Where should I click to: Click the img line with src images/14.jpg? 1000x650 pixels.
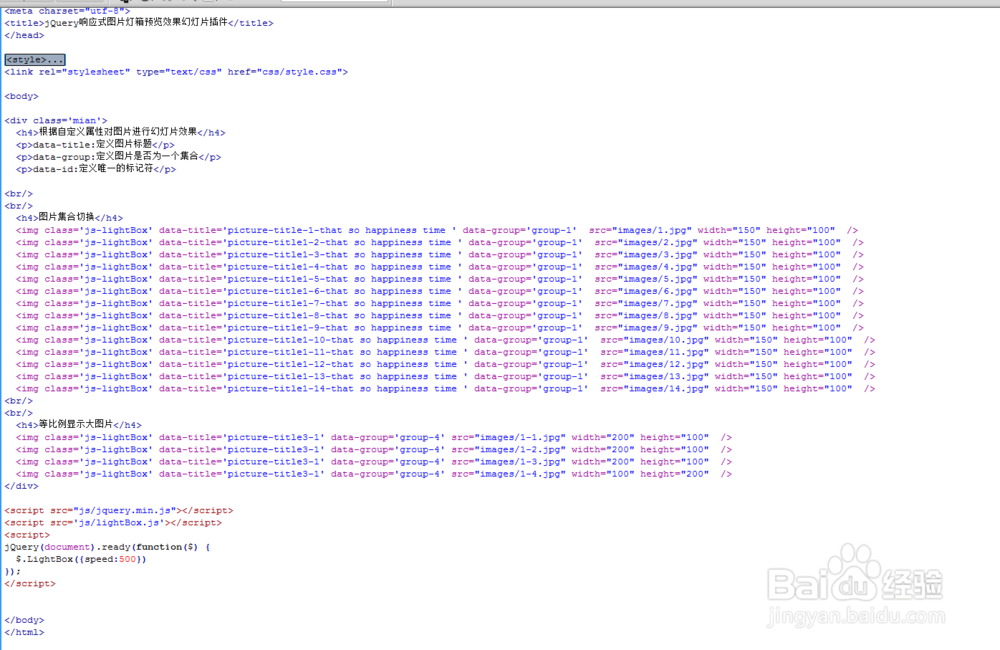[x=446, y=388]
